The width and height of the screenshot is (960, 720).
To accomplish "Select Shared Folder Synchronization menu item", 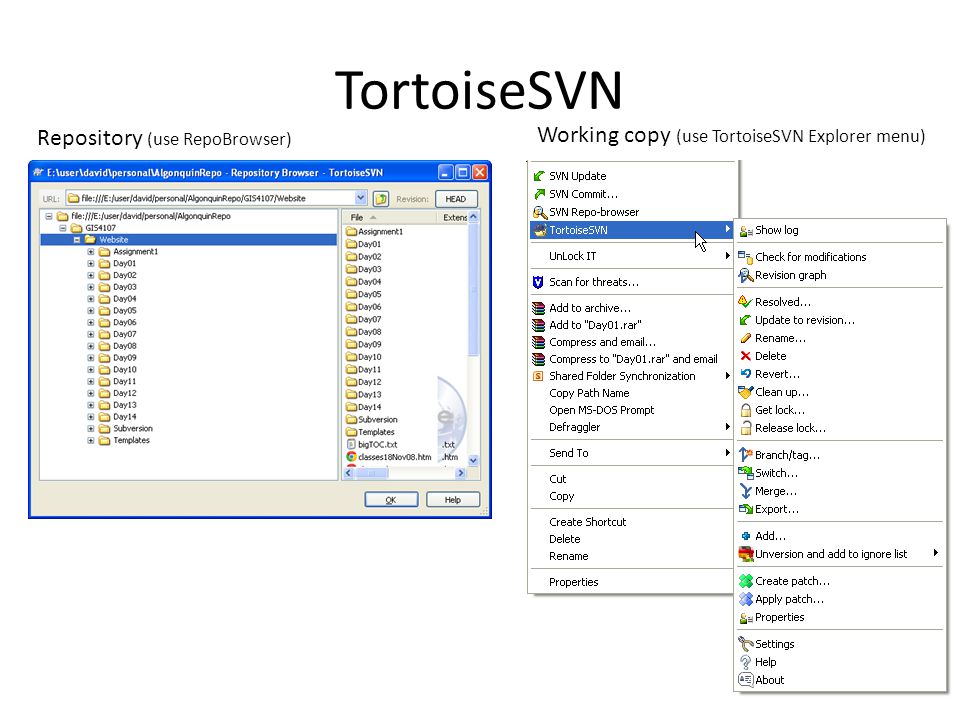I will coord(632,376).
